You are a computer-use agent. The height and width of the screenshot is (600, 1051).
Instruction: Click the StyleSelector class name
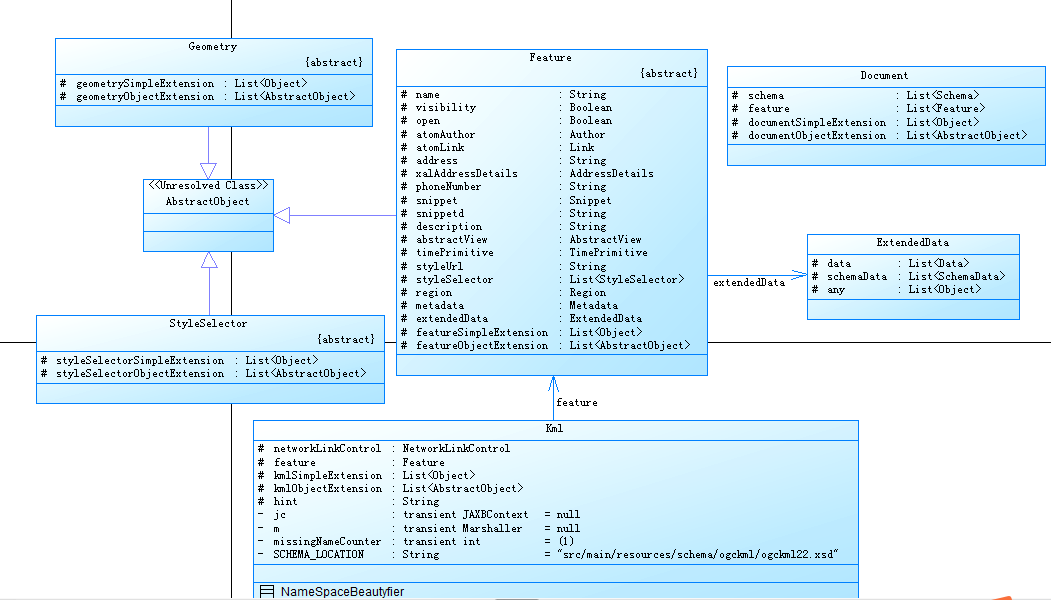click(208, 324)
